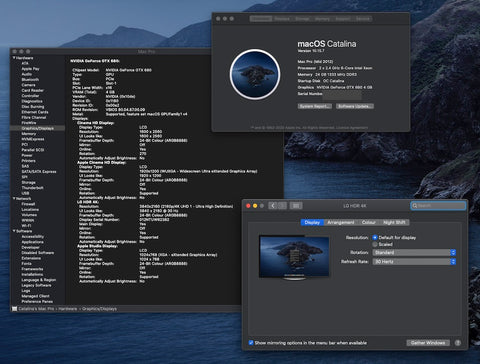Select Accessibility under Software
Screen dimensions: 480x364
32,236
